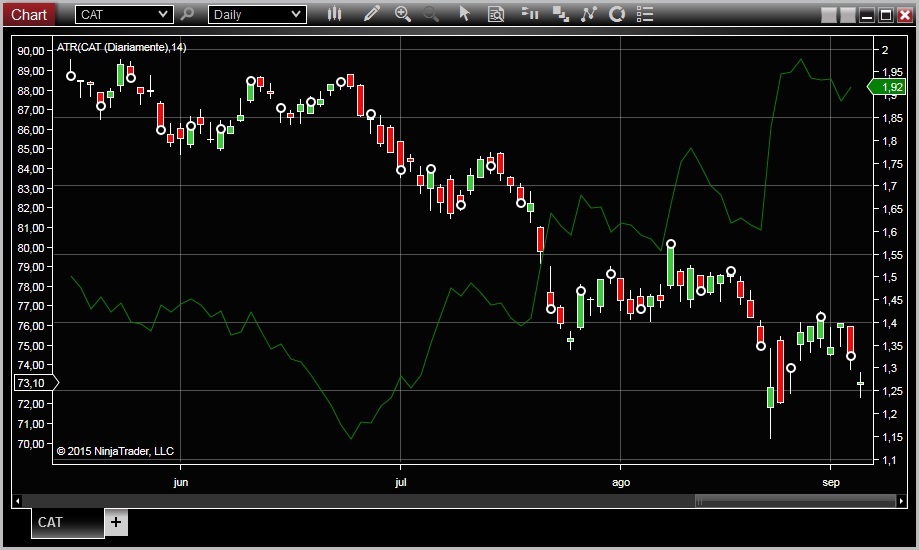The height and width of the screenshot is (550, 919).
Task: Open the Daily interval dropdown
Action: point(257,15)
